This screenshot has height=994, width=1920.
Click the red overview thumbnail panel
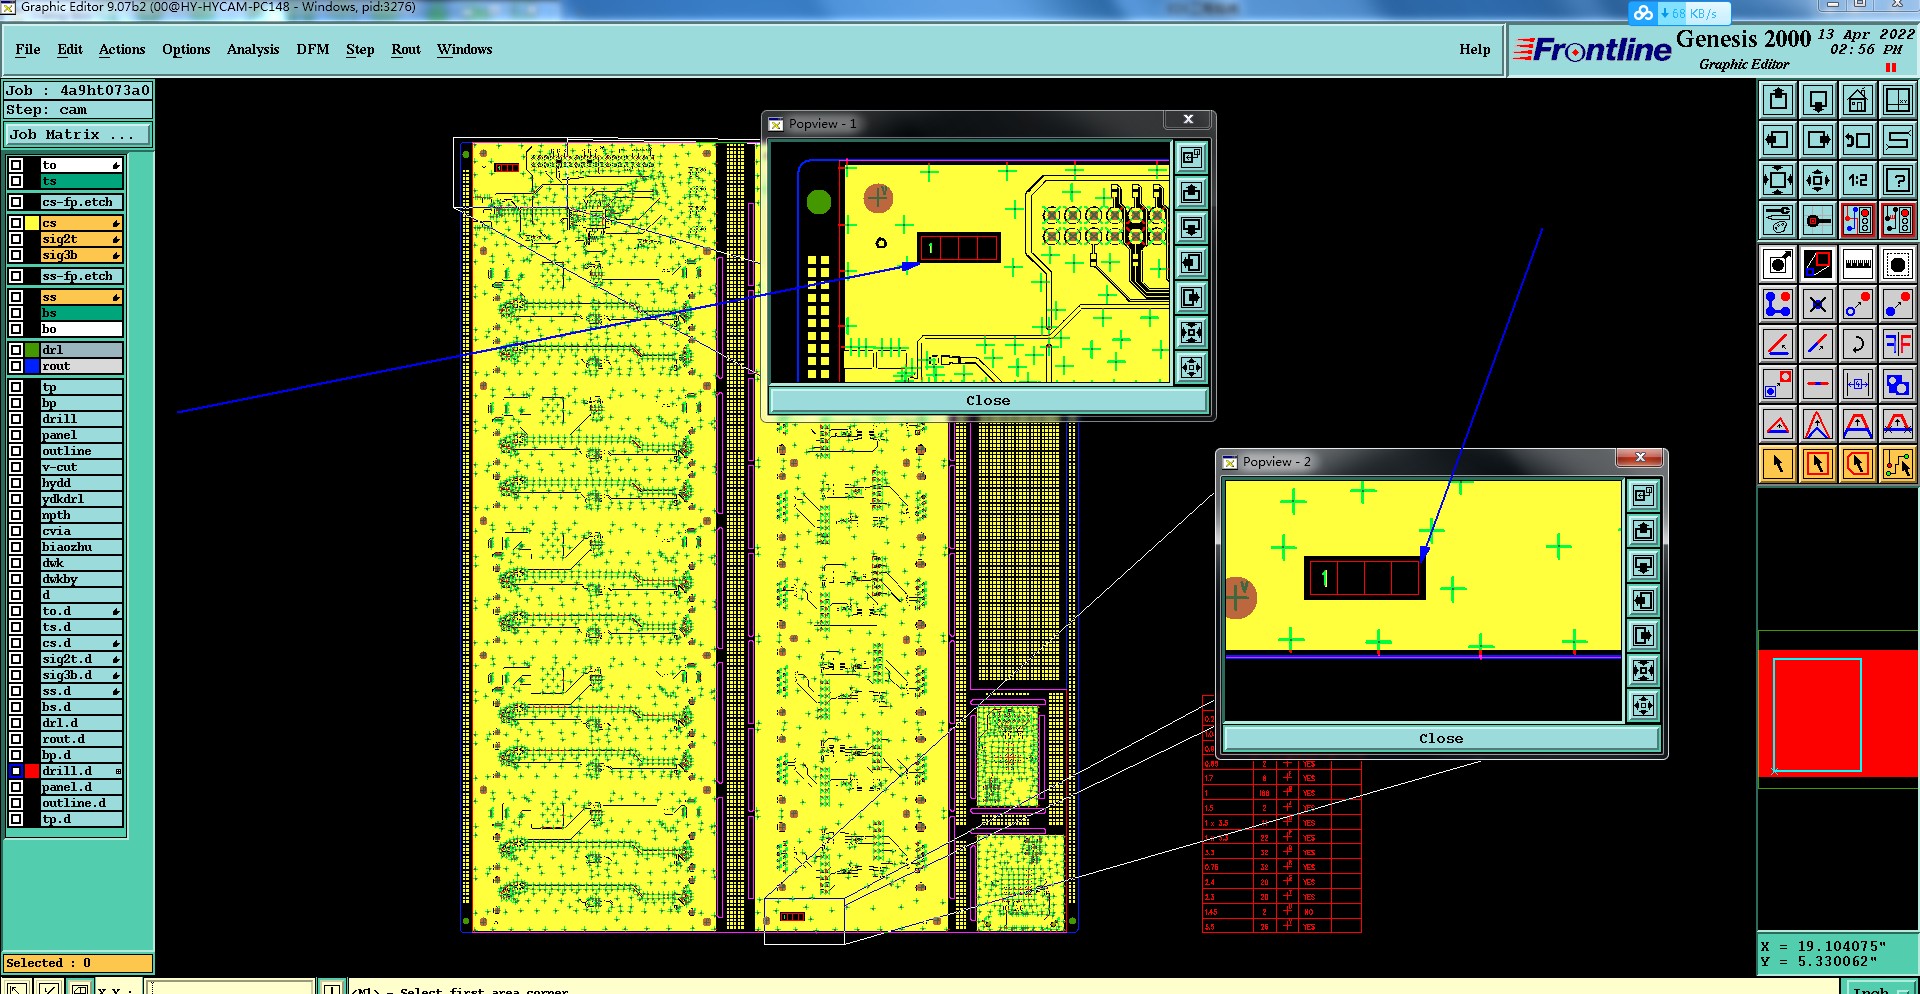1838,712
